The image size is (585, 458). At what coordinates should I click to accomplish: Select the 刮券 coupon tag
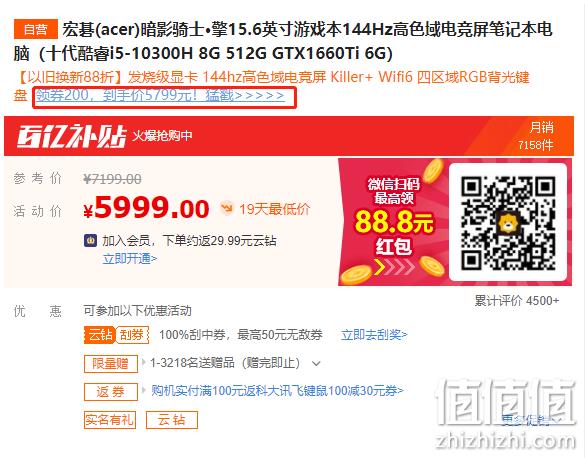pyautogui.click(x=132, y=335)
